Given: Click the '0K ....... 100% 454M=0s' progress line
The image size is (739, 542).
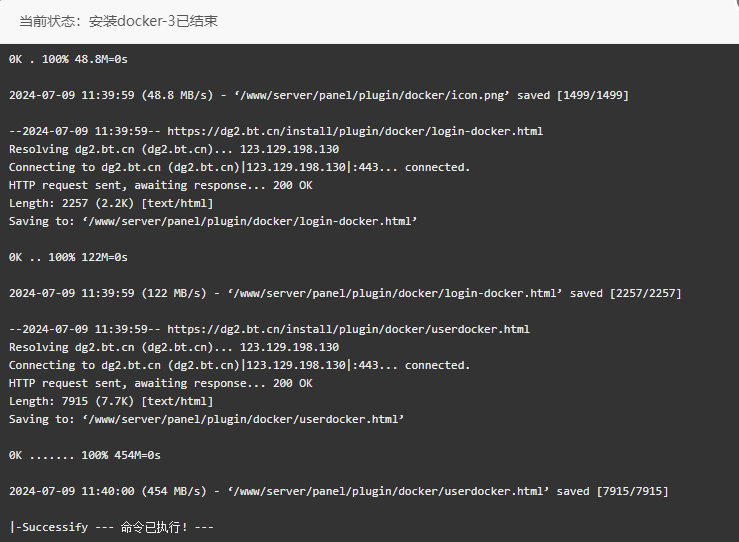Looking at the screenshot, I should coord(85,455).
